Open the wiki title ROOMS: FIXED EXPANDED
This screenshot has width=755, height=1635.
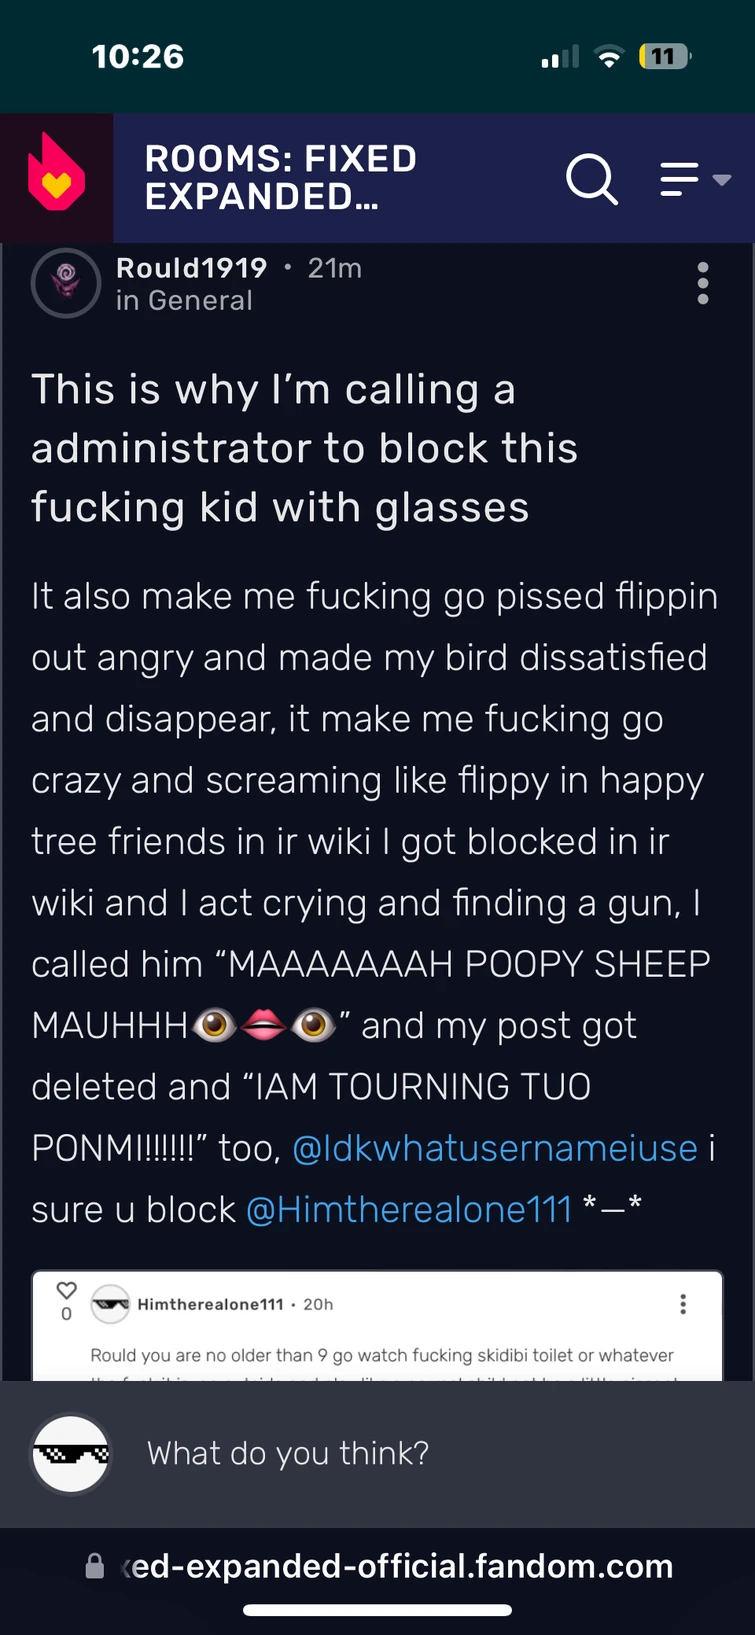click(x=280, y=178)
